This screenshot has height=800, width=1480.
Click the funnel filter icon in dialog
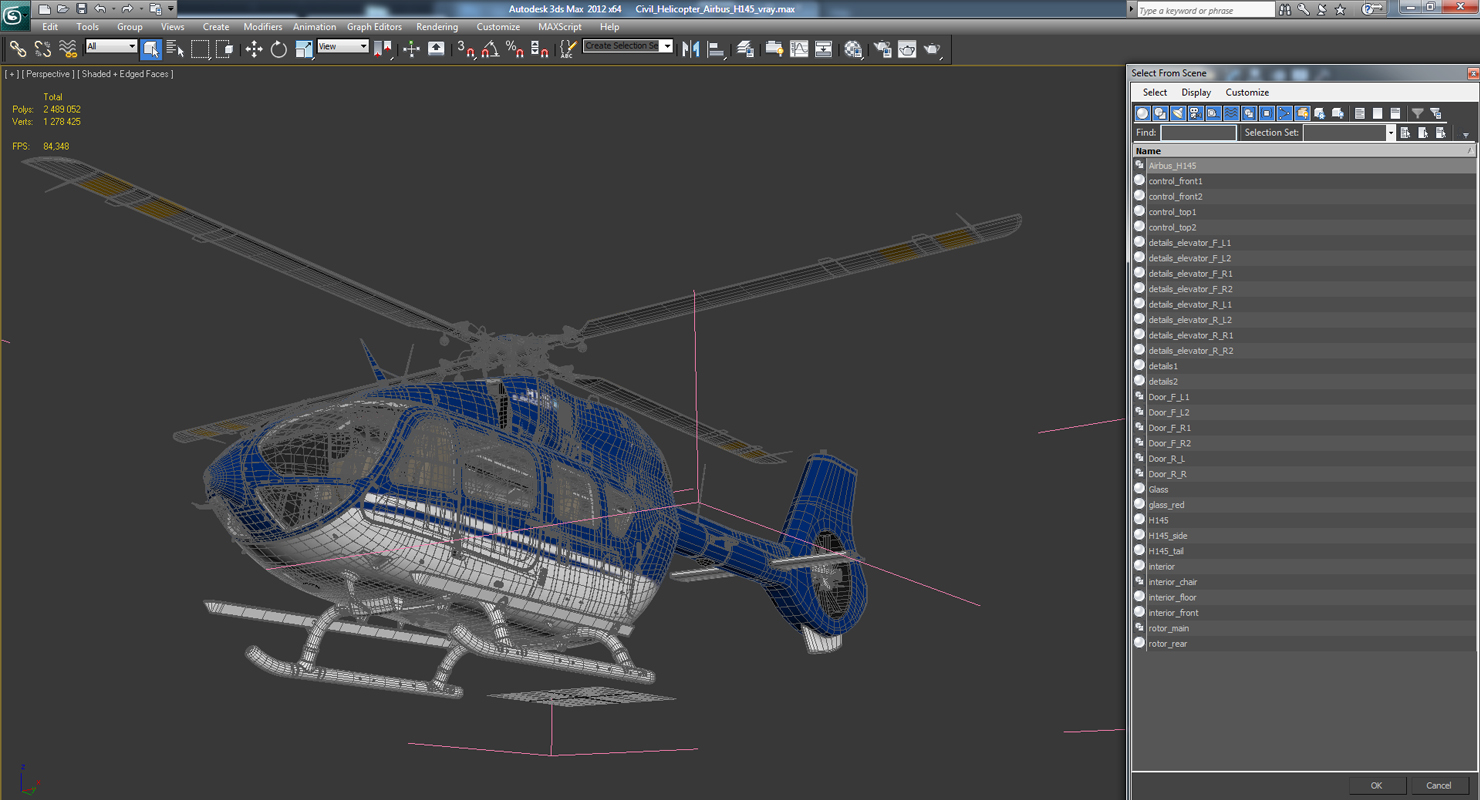point(1417,113)
